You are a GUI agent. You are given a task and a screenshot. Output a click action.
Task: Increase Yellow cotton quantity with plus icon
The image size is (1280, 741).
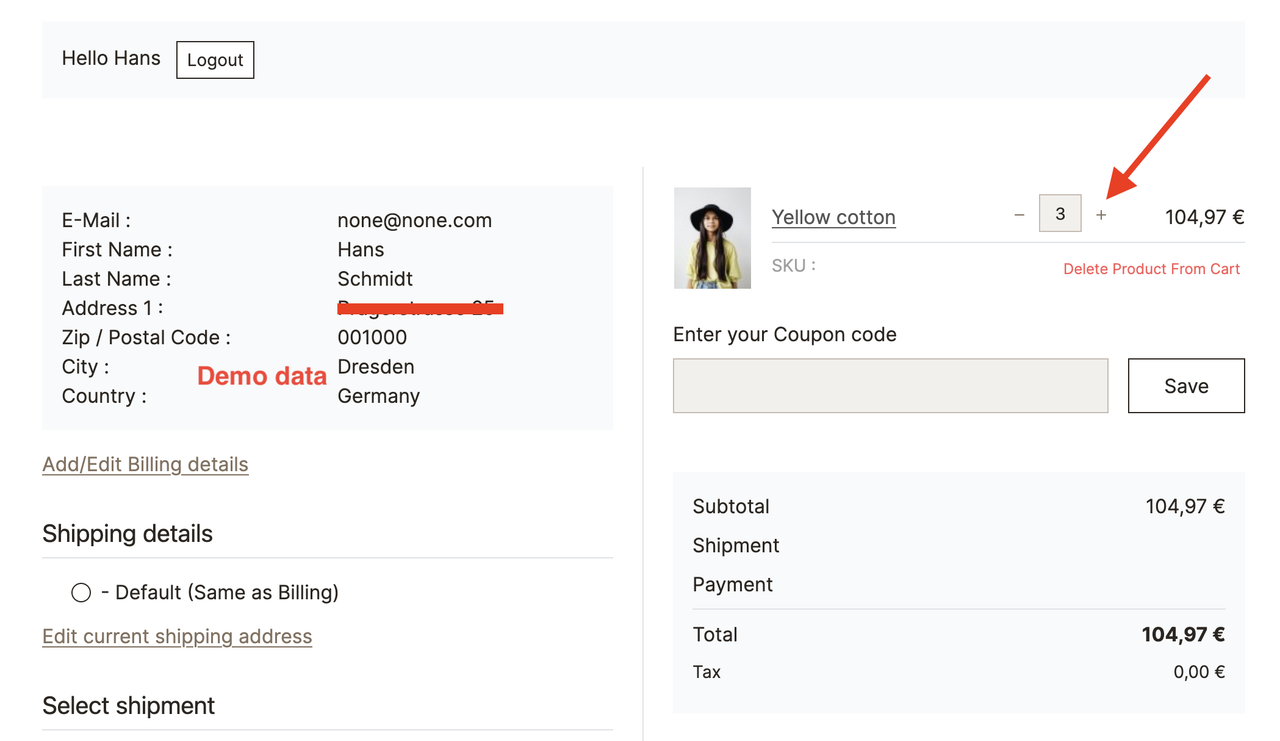pos(1101,215)
